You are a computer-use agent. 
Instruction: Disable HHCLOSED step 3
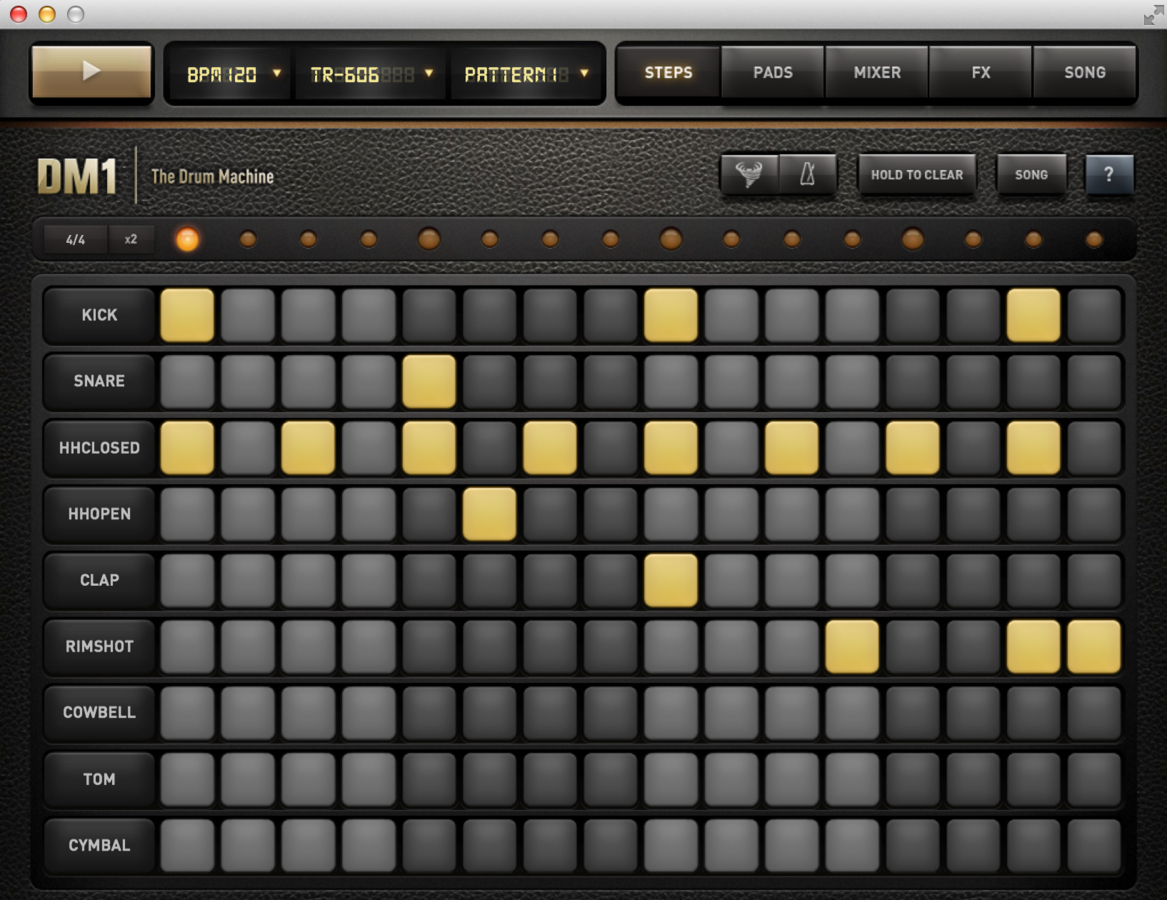308,447
